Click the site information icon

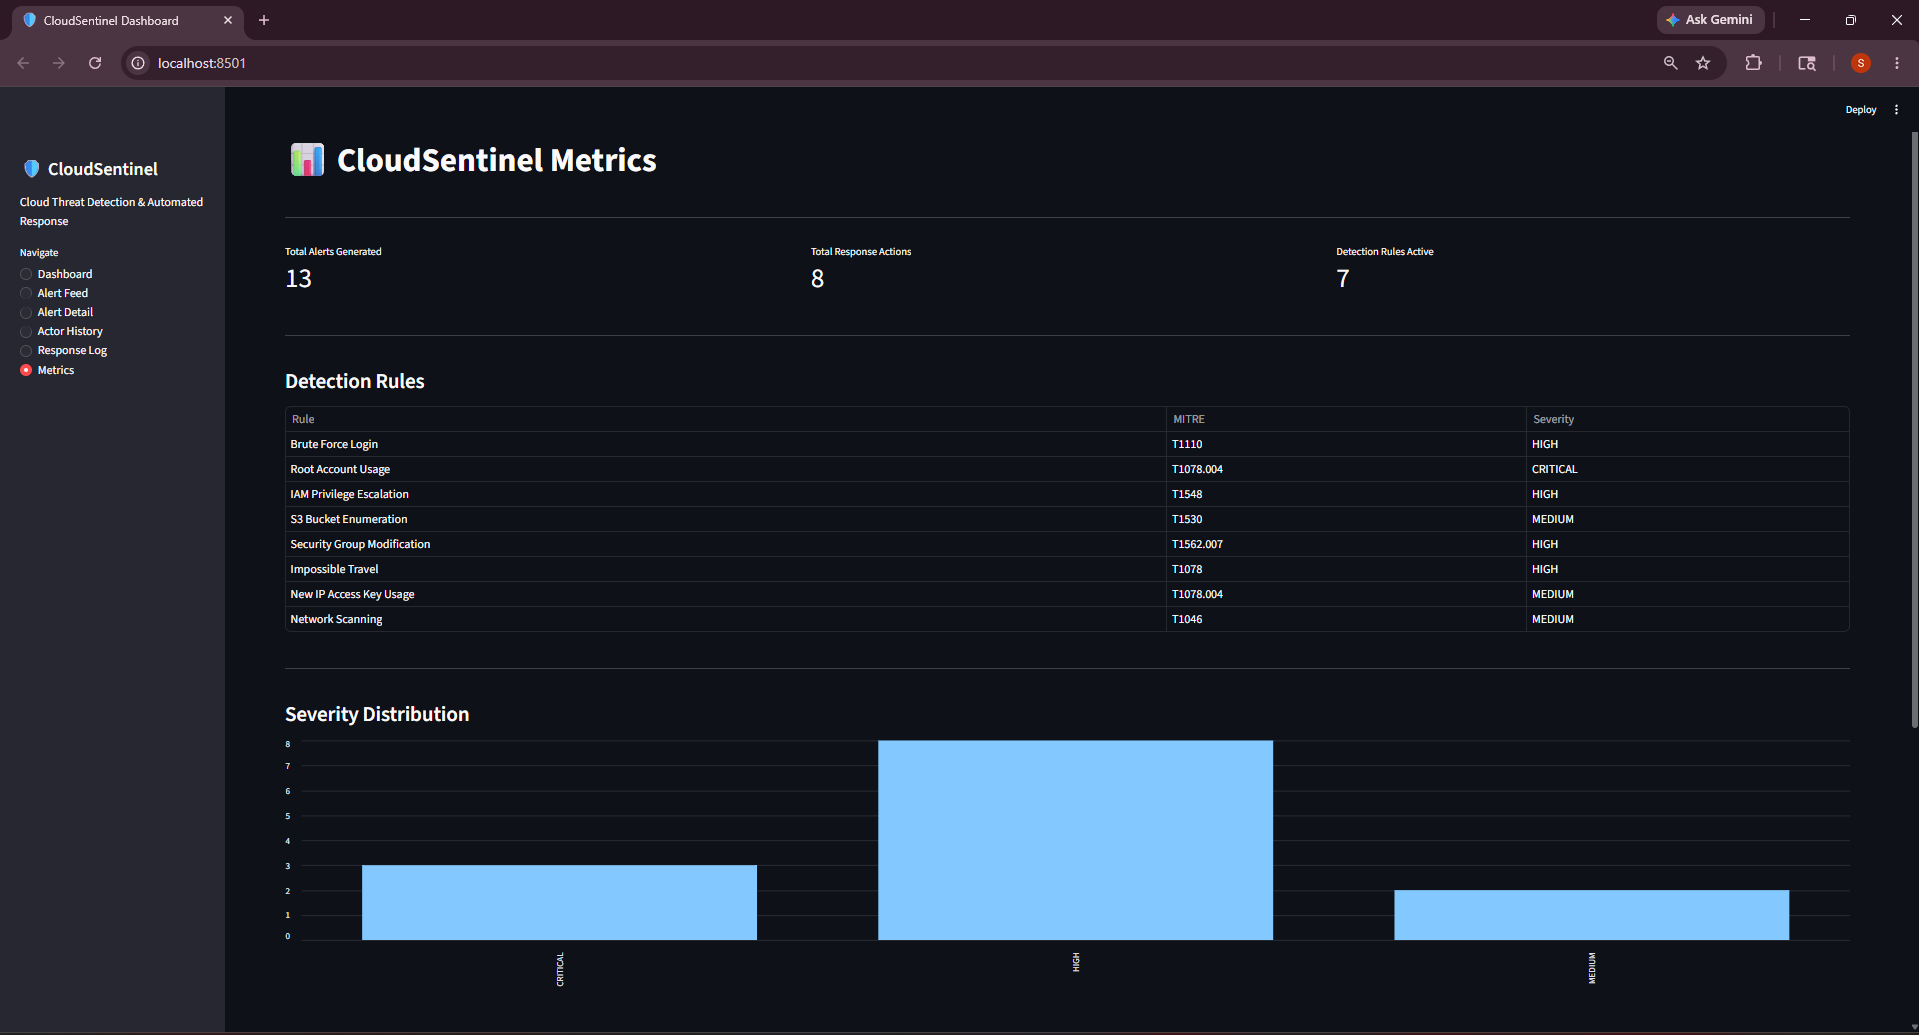[x=138, y=63]
